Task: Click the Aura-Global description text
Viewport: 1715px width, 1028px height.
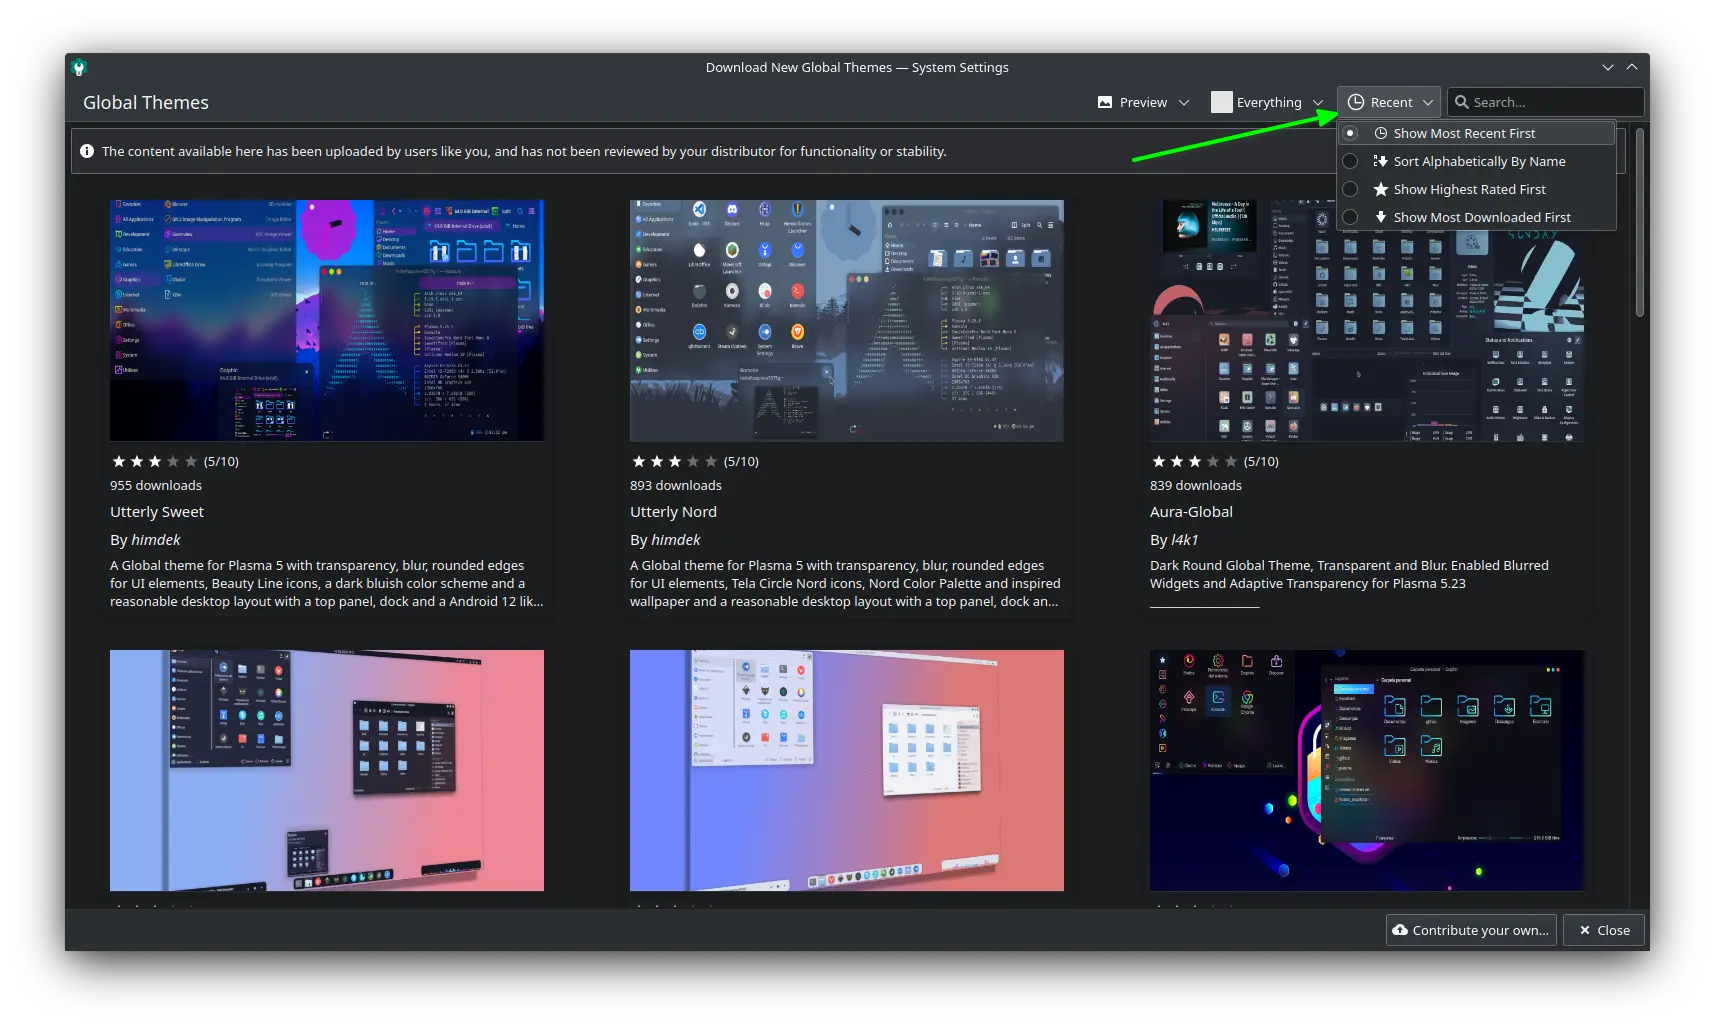Action: [1349, 574]
